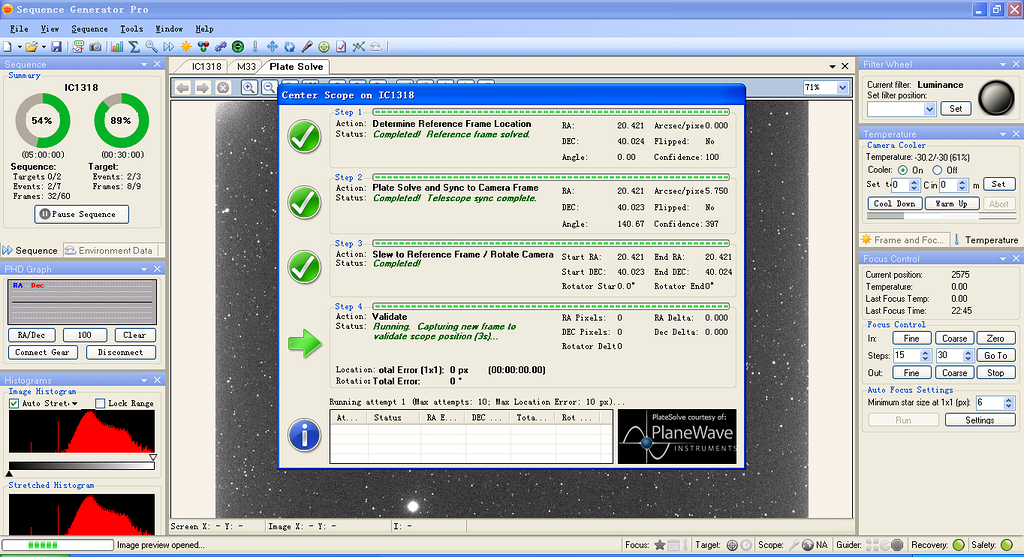1024x557 pixels.
Task: Switch to the M33 tab
Action: 246,66
